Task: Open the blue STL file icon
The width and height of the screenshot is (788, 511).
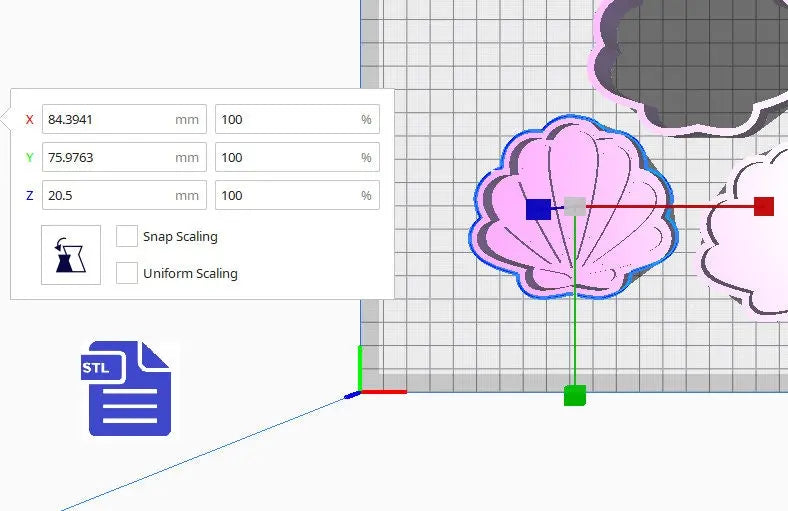Action: [130, 390]
